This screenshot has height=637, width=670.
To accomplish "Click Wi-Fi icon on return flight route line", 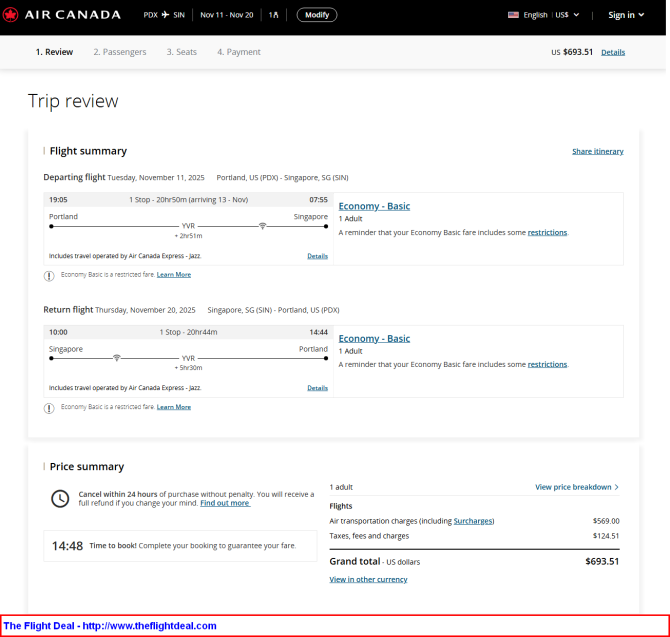I will coord(116,358).
